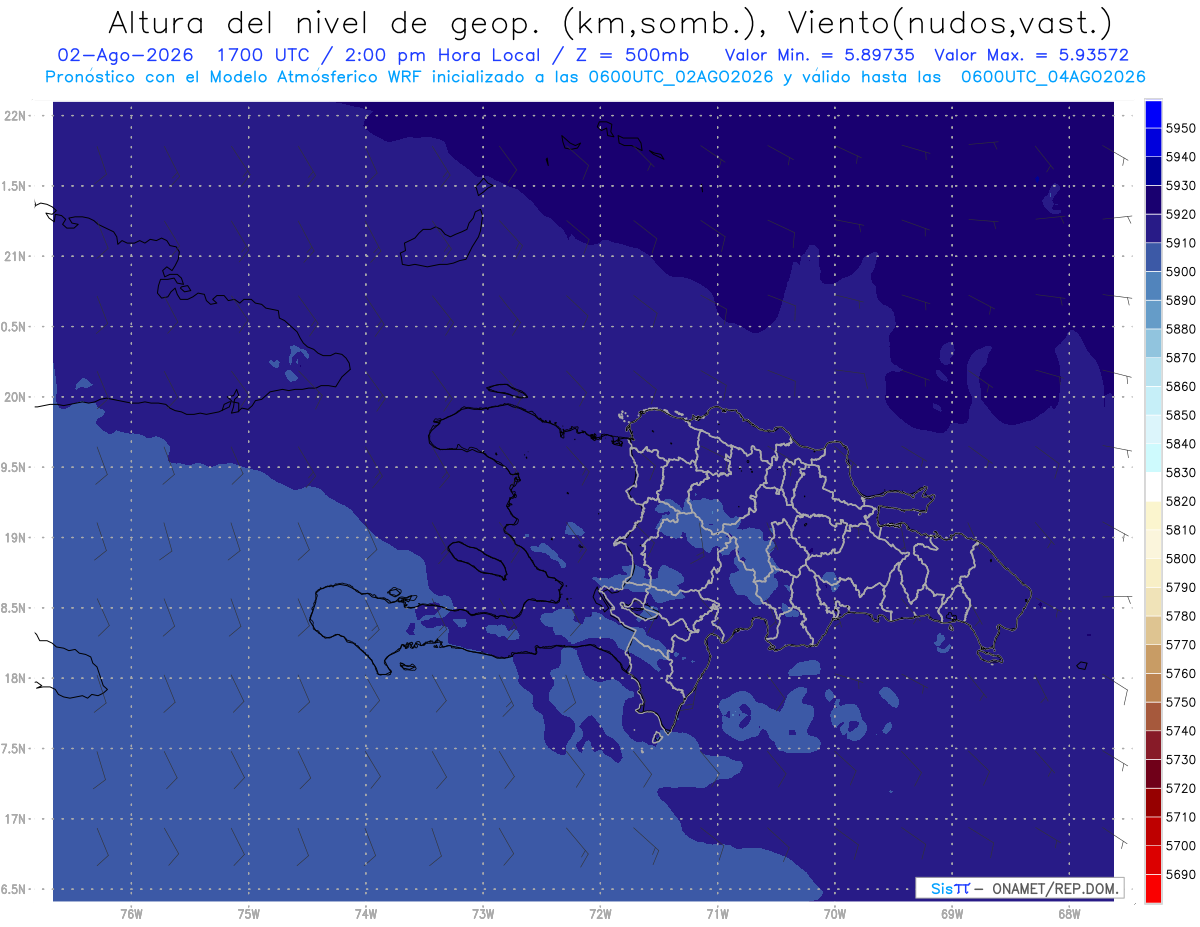Click the '73W' longitude label
This screenshot has width=1200, height=927.
[483, 914]
